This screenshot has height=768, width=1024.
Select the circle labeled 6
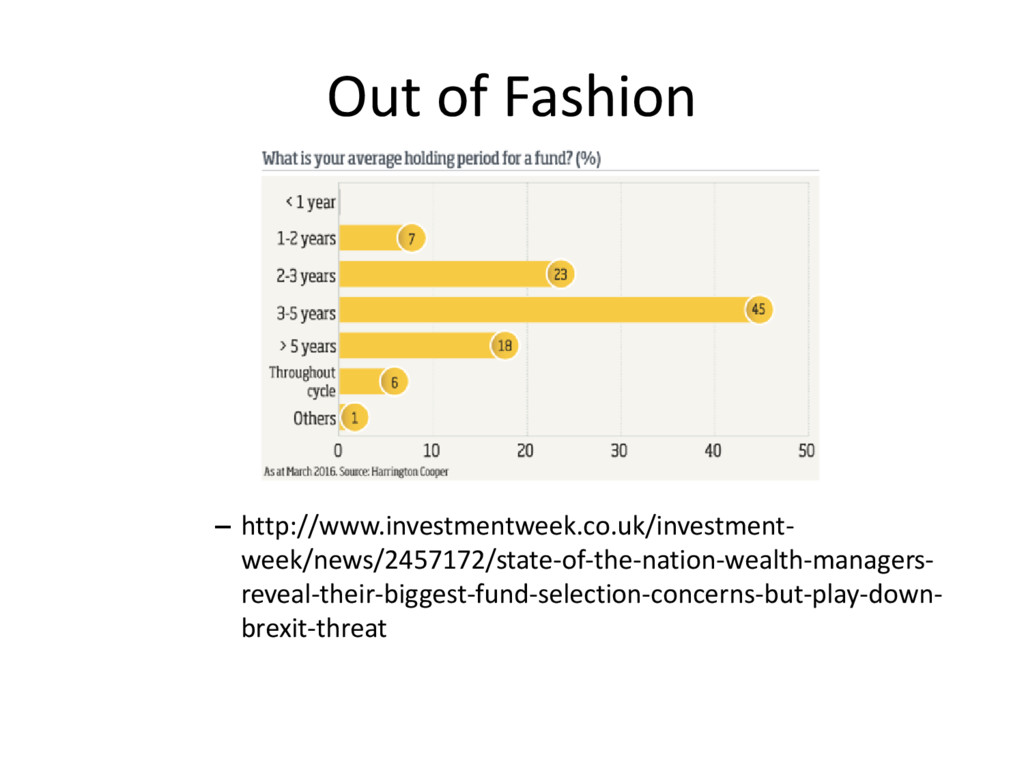click(x=394, y=382)
